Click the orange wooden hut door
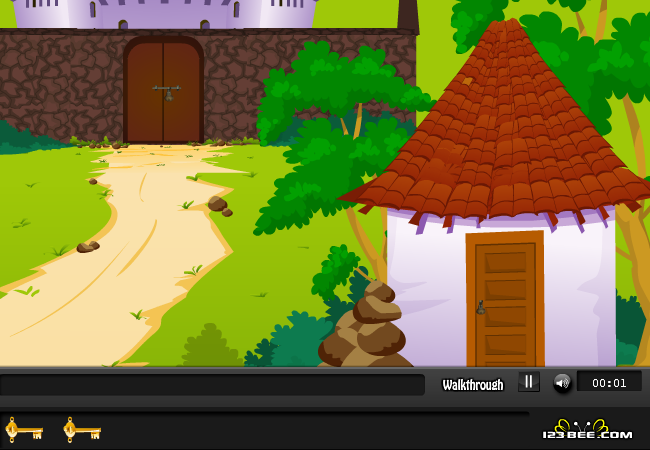The height and width of the screenshot is (450, 650). [505, 298]
